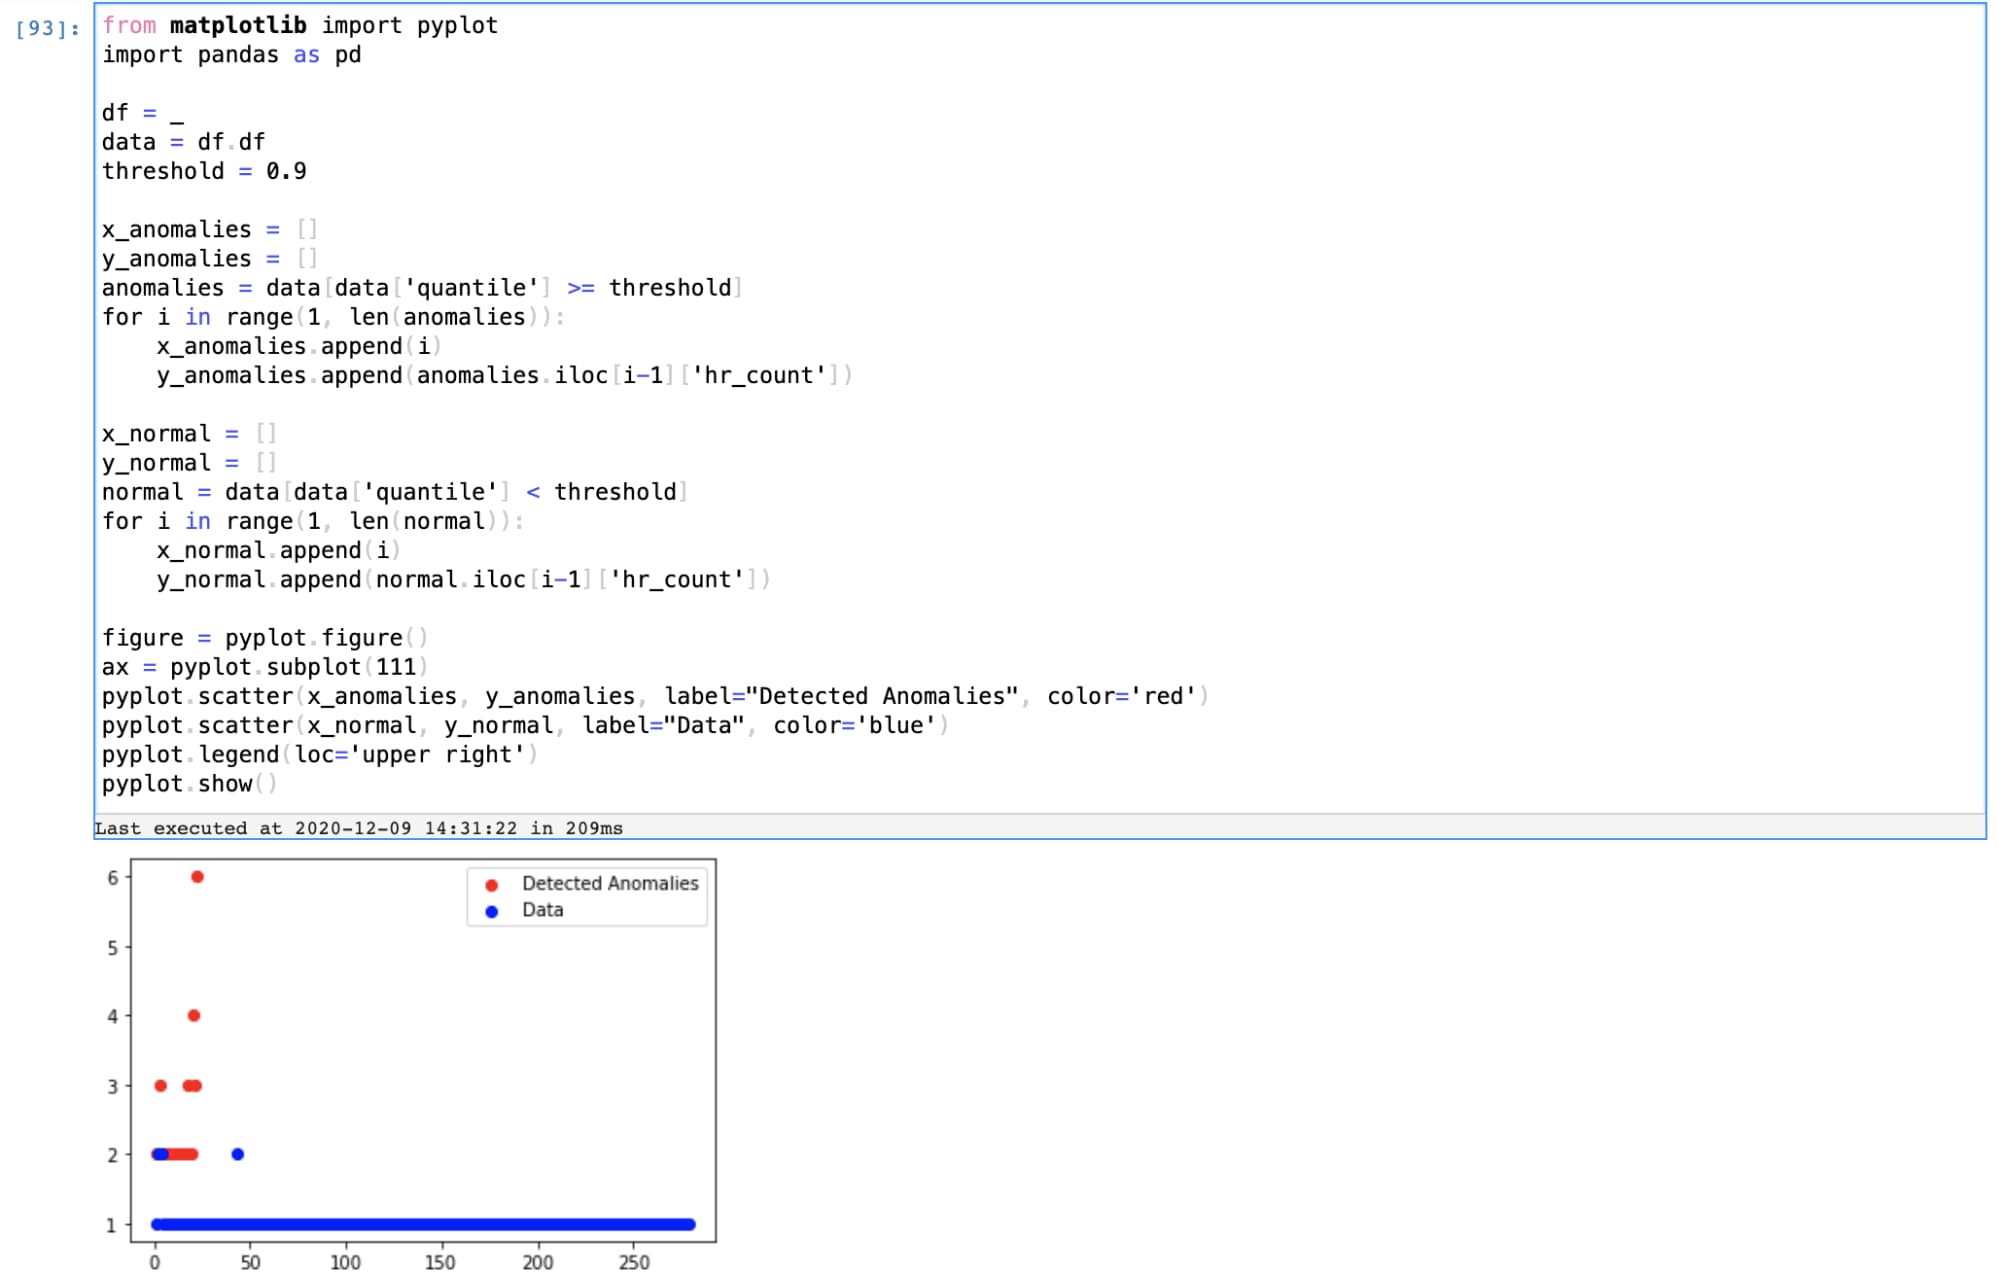The height and width of the screenshot is (1278, 1999).
Task: Click the 'Detected Anomalies' legend entry
Action: [x=610, y=883]
